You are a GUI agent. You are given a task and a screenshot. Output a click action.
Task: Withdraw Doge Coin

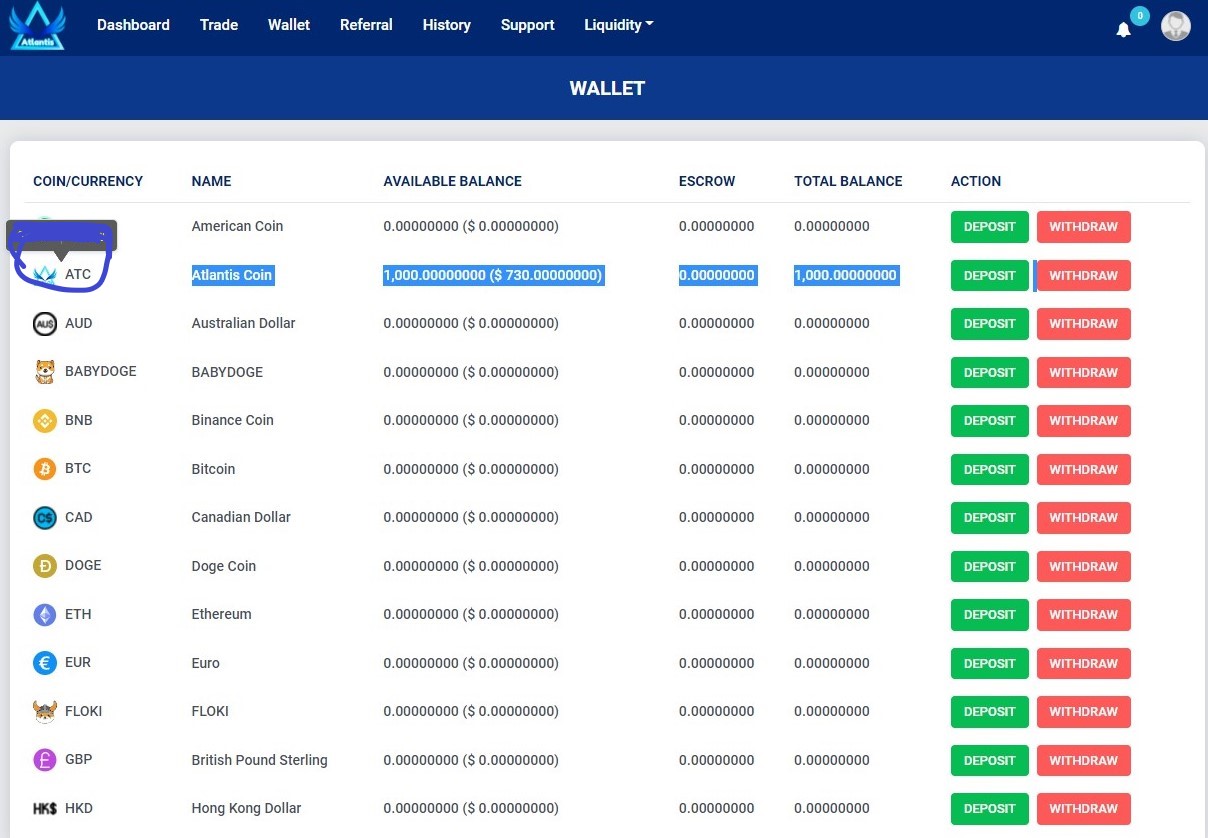tap(1083, 567)
